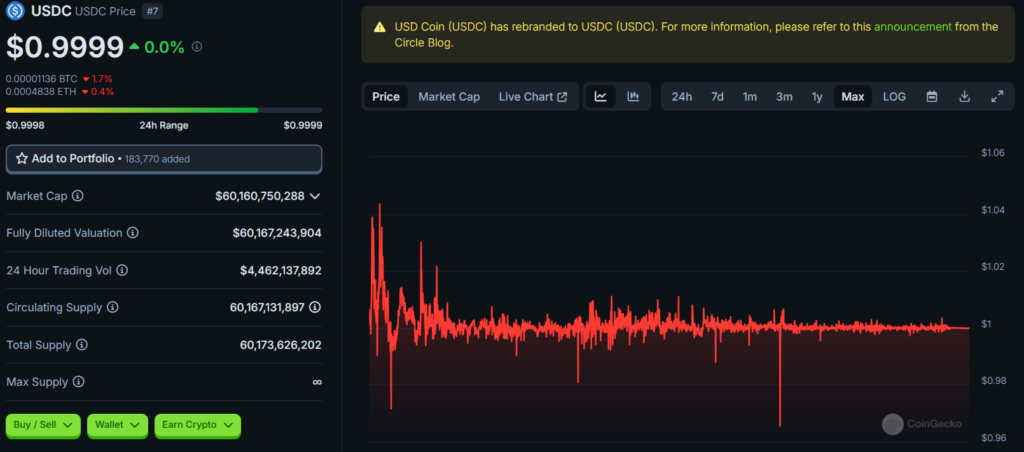Image resolution: width=1024 pixels, height=452 pixels.
Task: Open the Earn Crypto dropdown
Action: point(197,425)
